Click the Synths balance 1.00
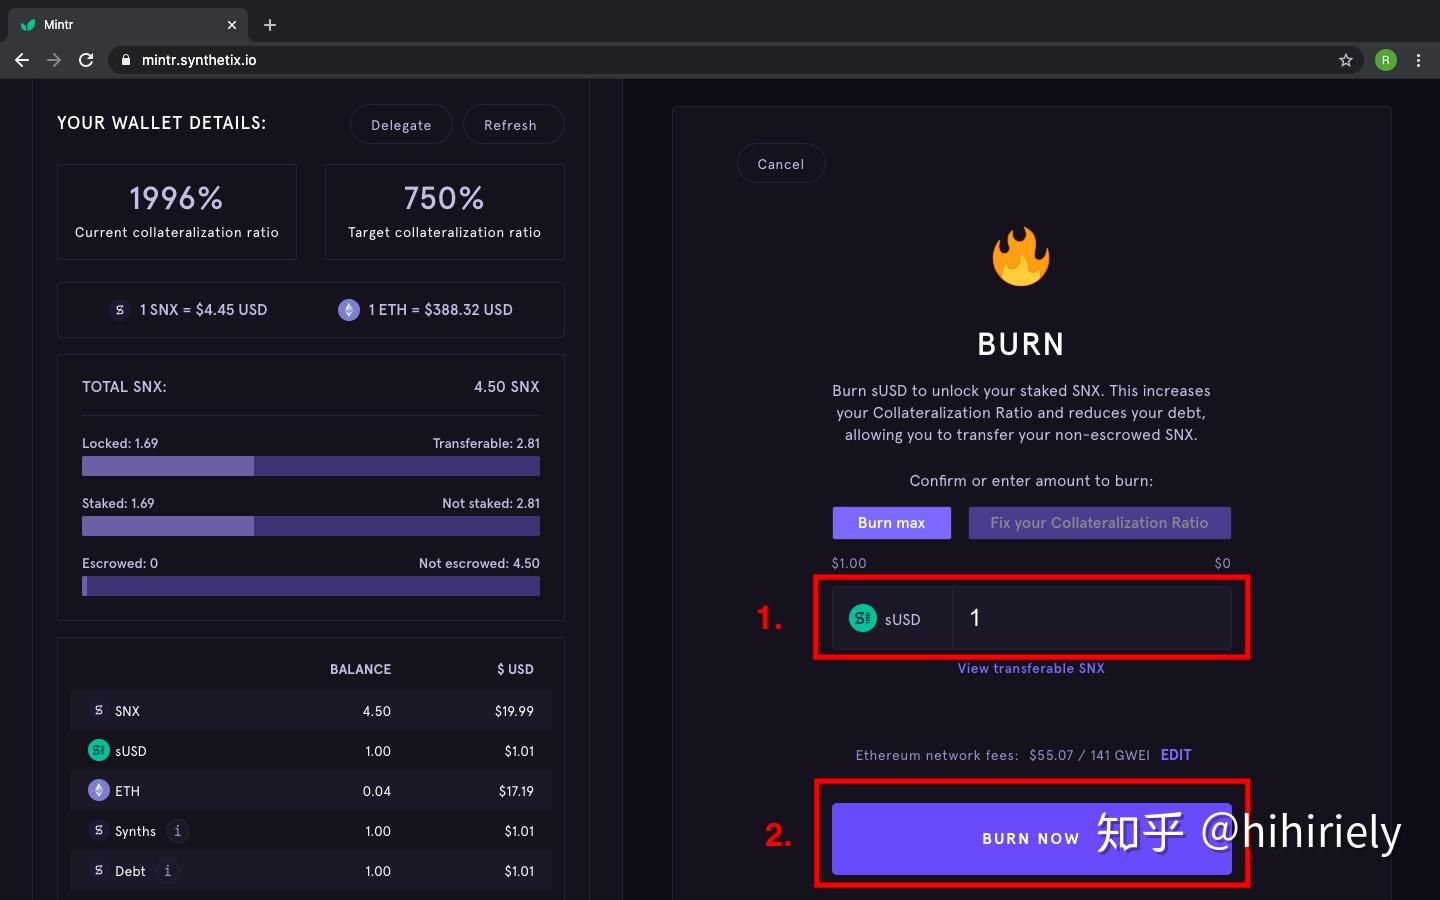The width and height of the screenshot is (1440, 900). (378, 831)
